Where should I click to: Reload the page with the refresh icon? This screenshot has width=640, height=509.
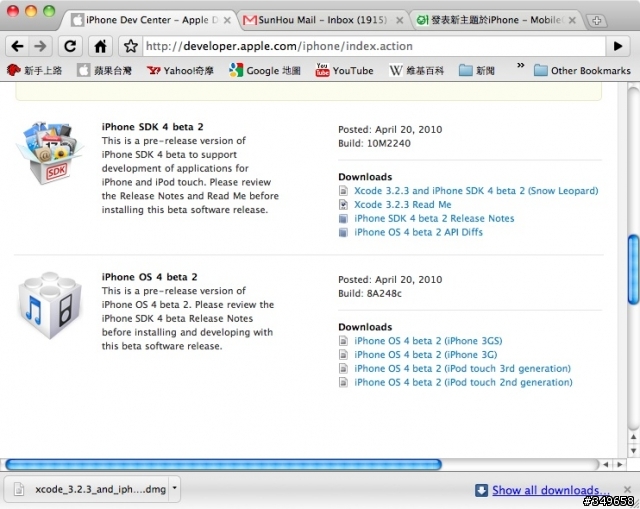click(x=70, y=46)
